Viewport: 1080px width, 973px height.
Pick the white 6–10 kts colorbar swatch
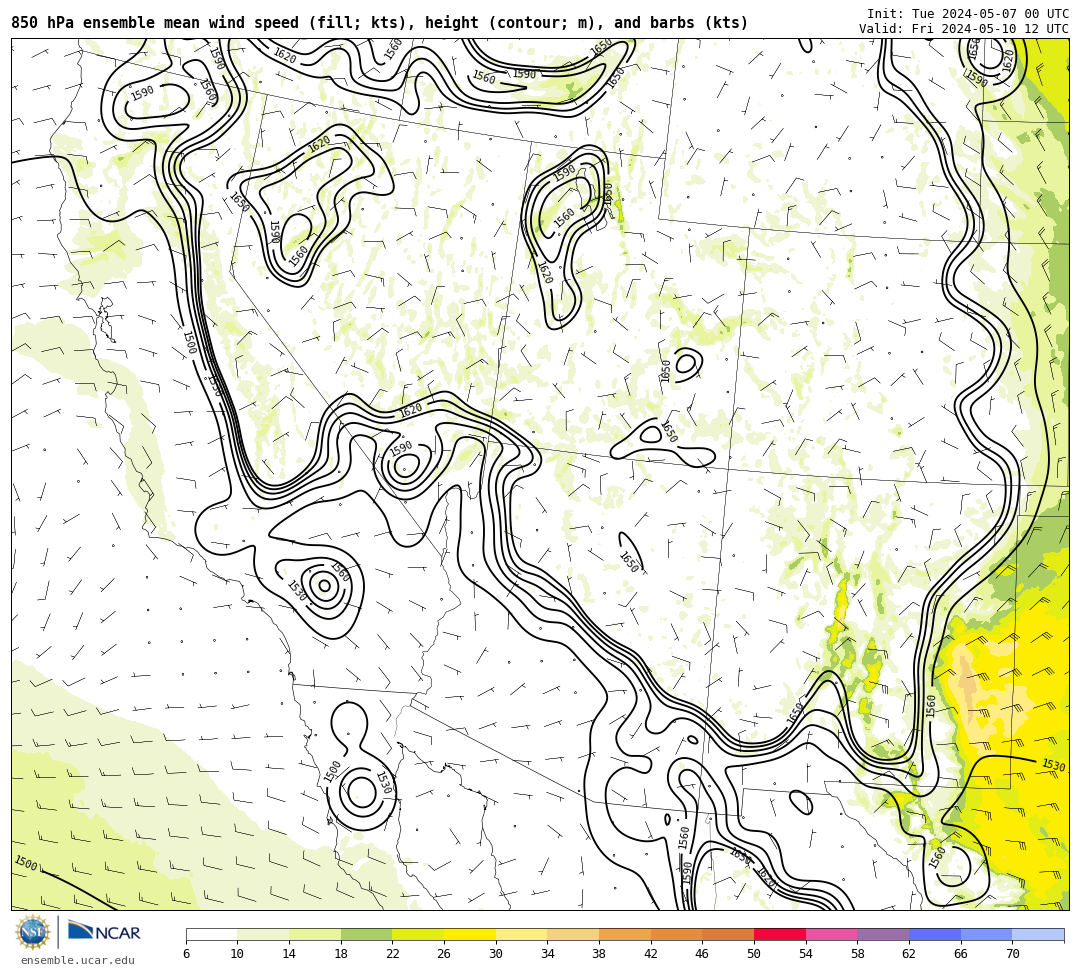[211, 934]
